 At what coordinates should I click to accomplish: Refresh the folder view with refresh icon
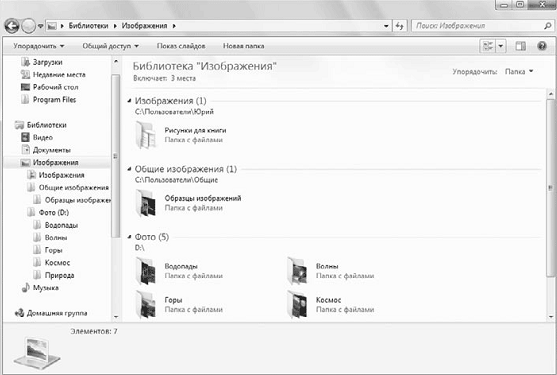pyautogui.click(x=400, y=26)
